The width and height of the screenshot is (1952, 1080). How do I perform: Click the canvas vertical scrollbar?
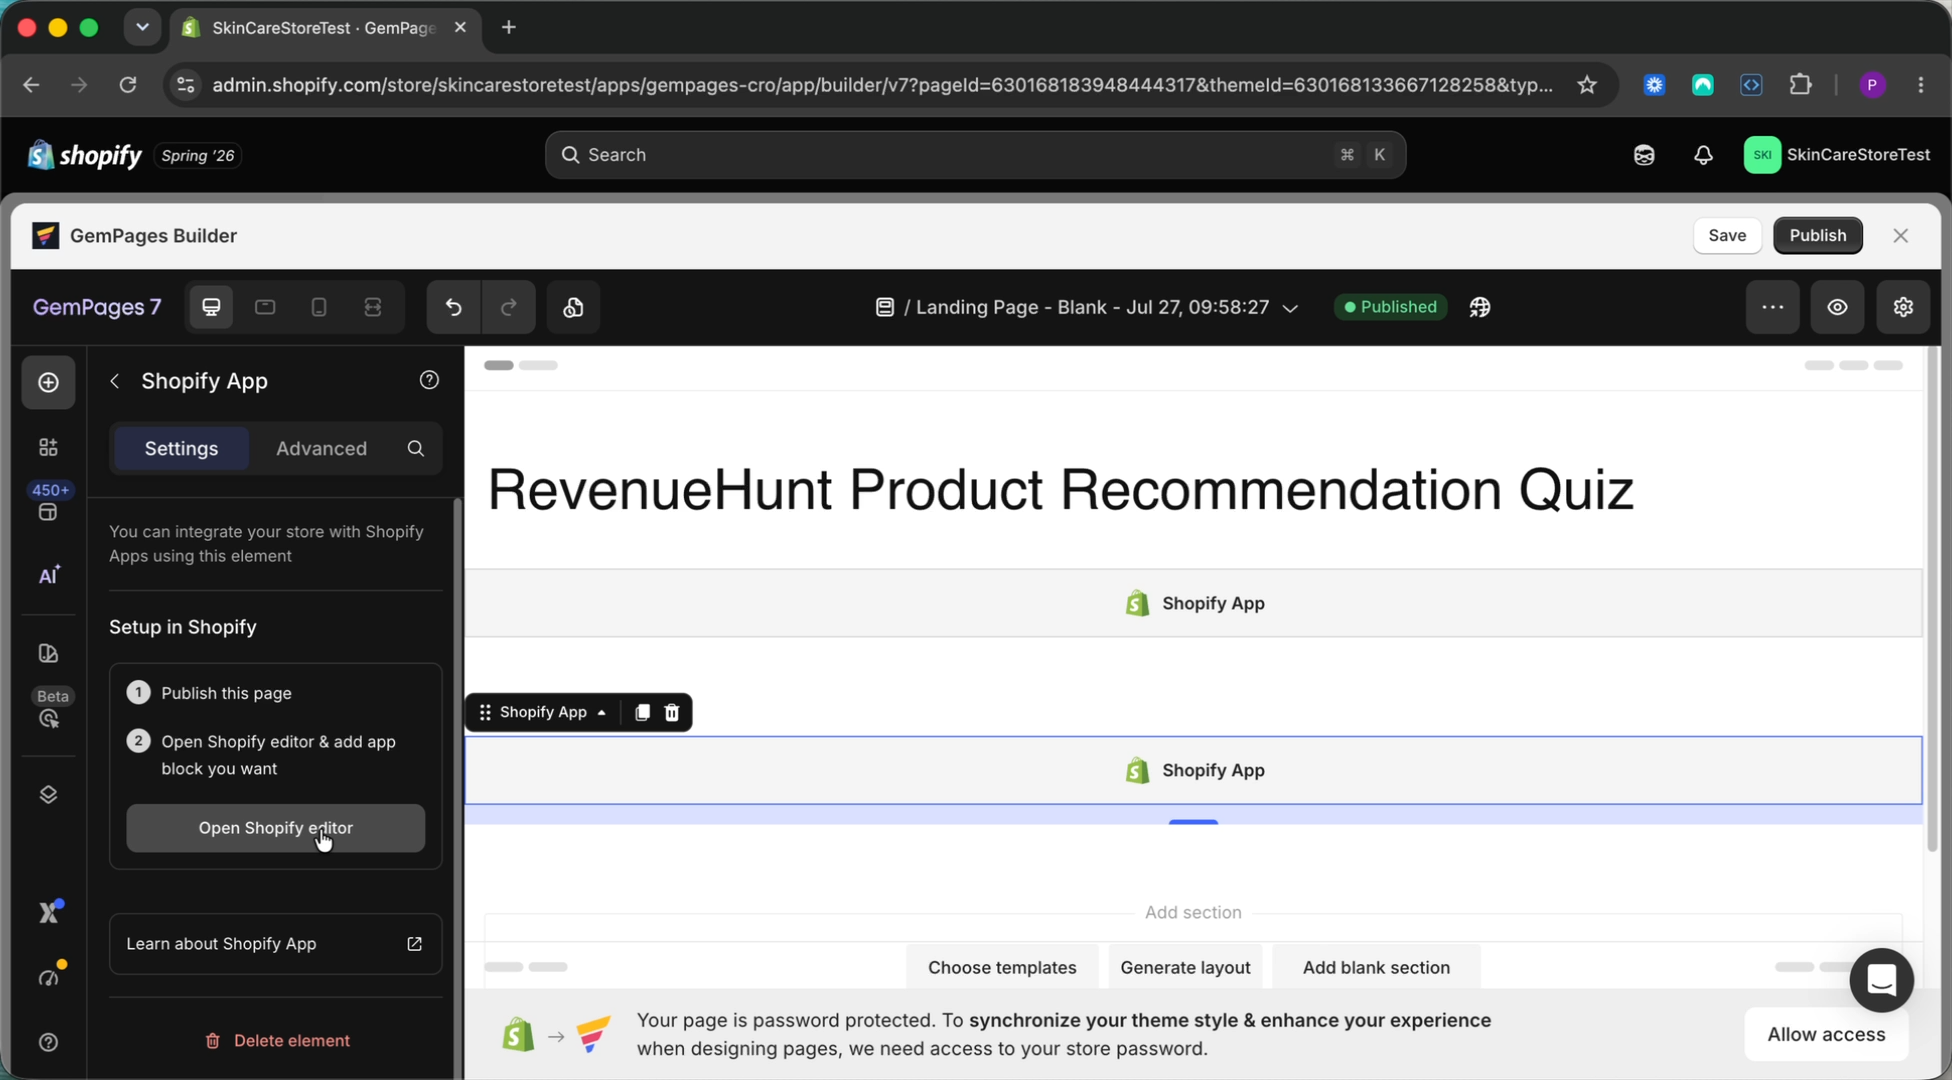coord(1932,600)
